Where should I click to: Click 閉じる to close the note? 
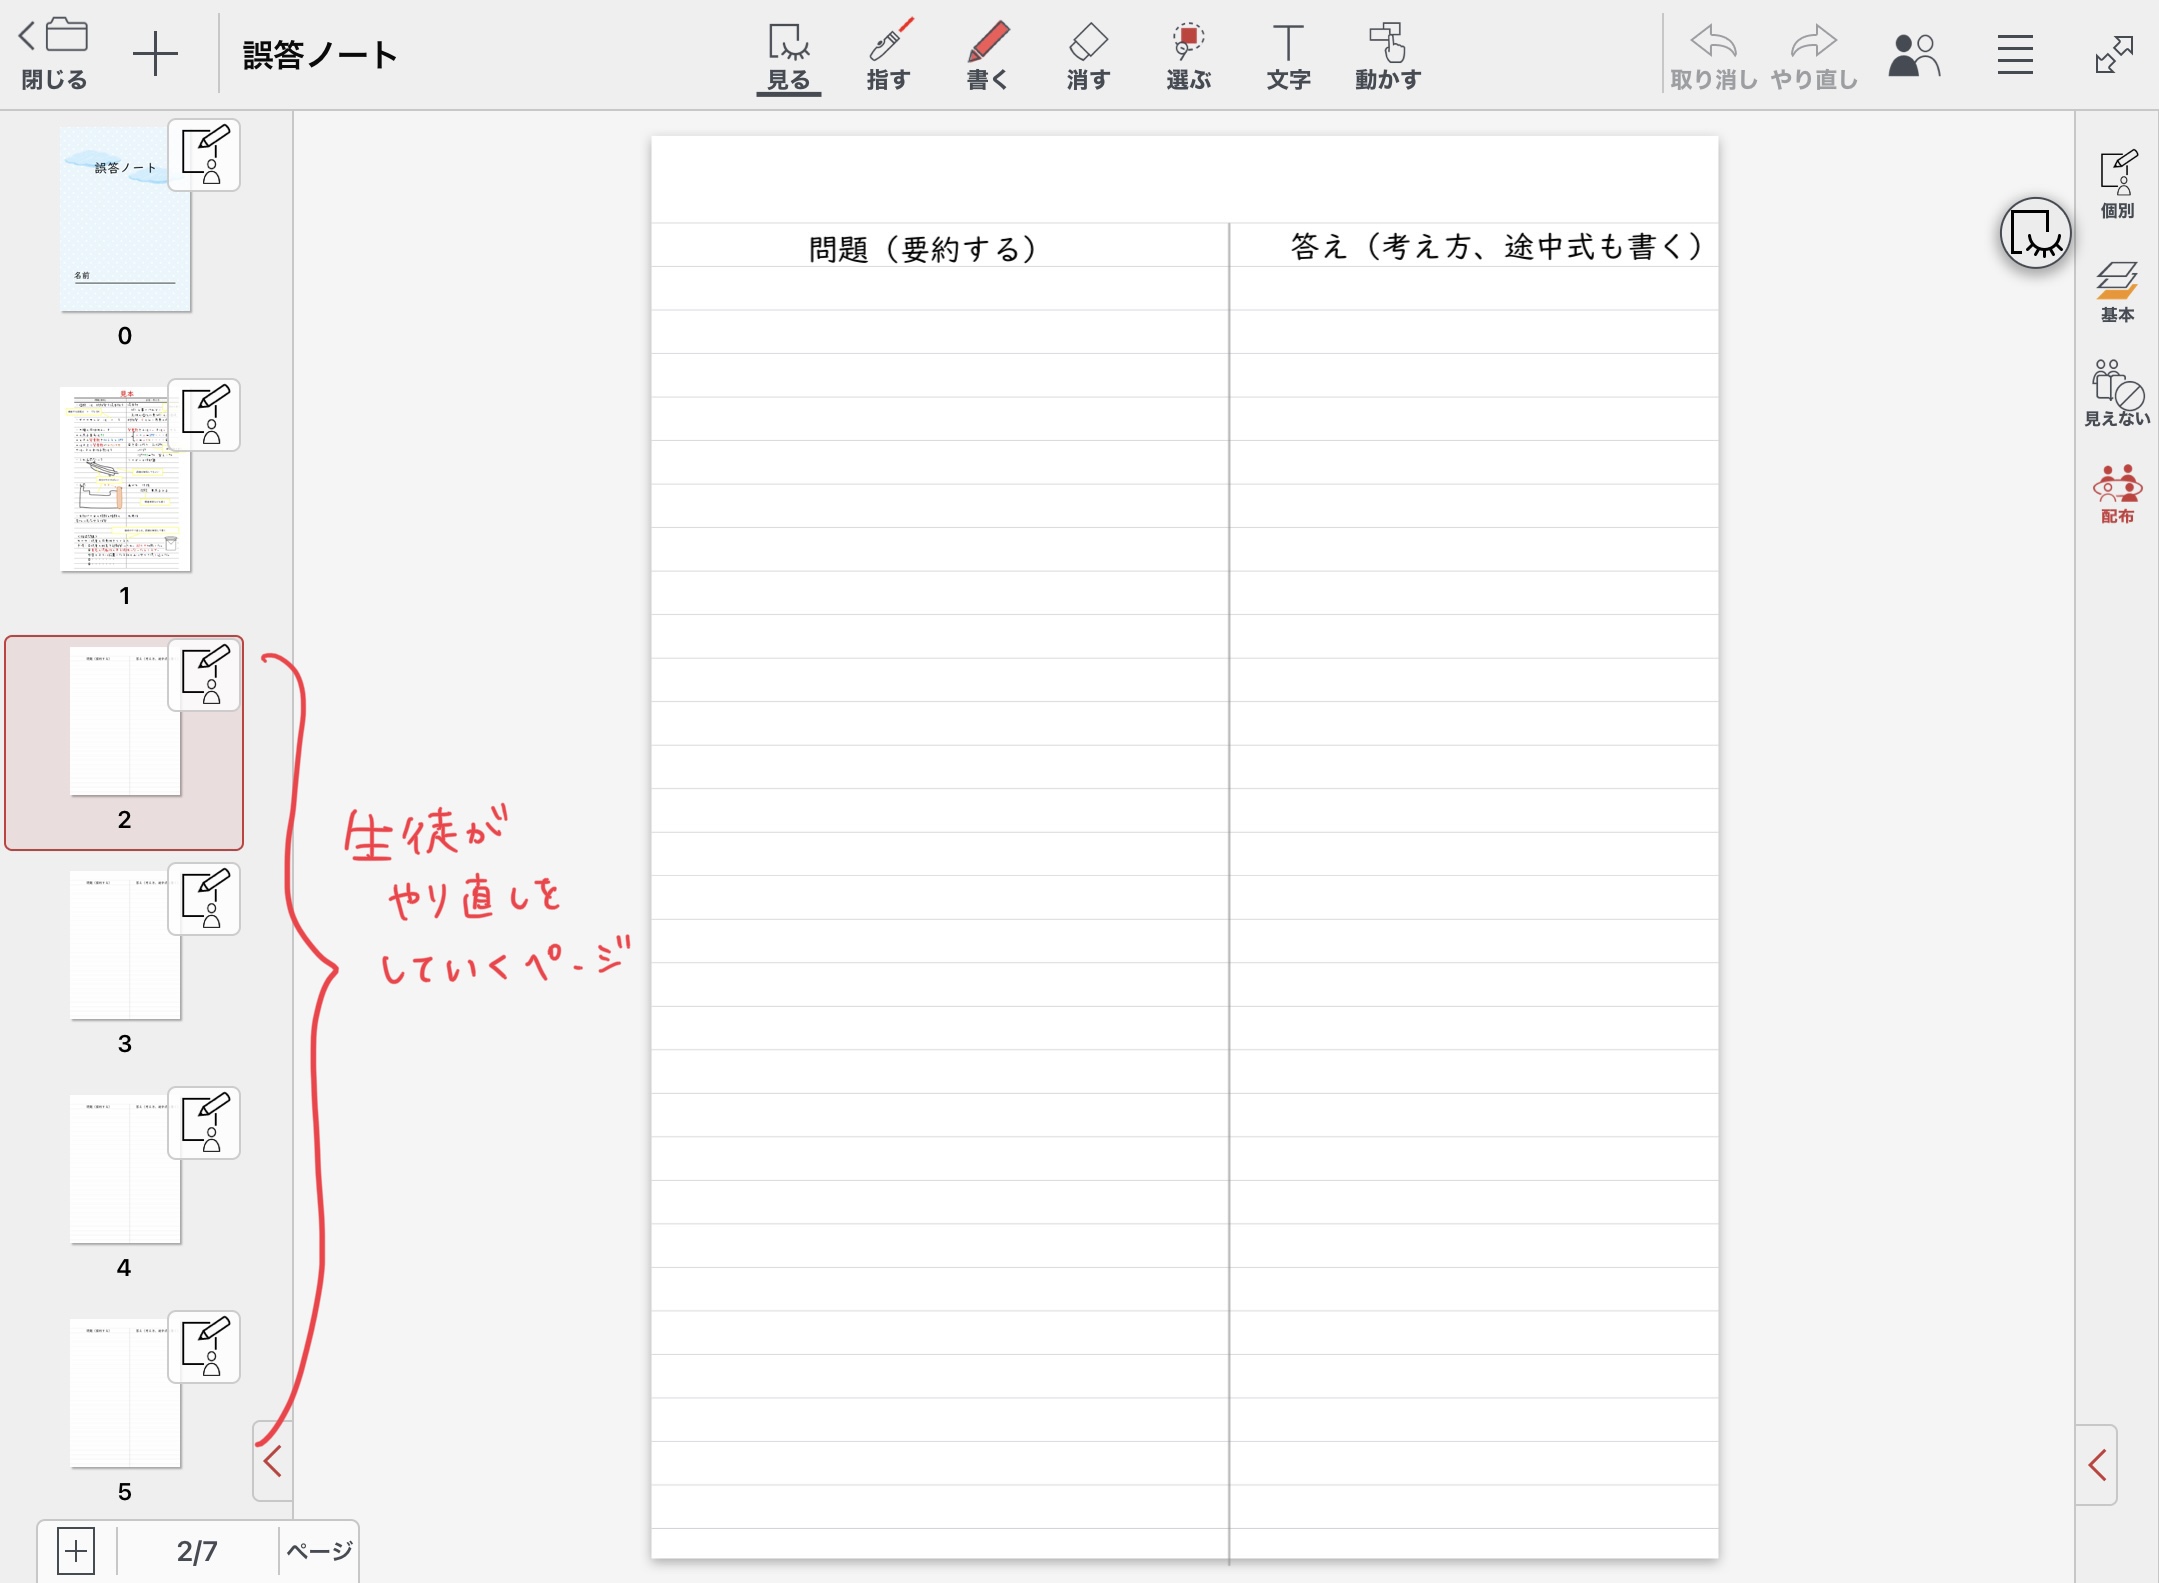54,55
